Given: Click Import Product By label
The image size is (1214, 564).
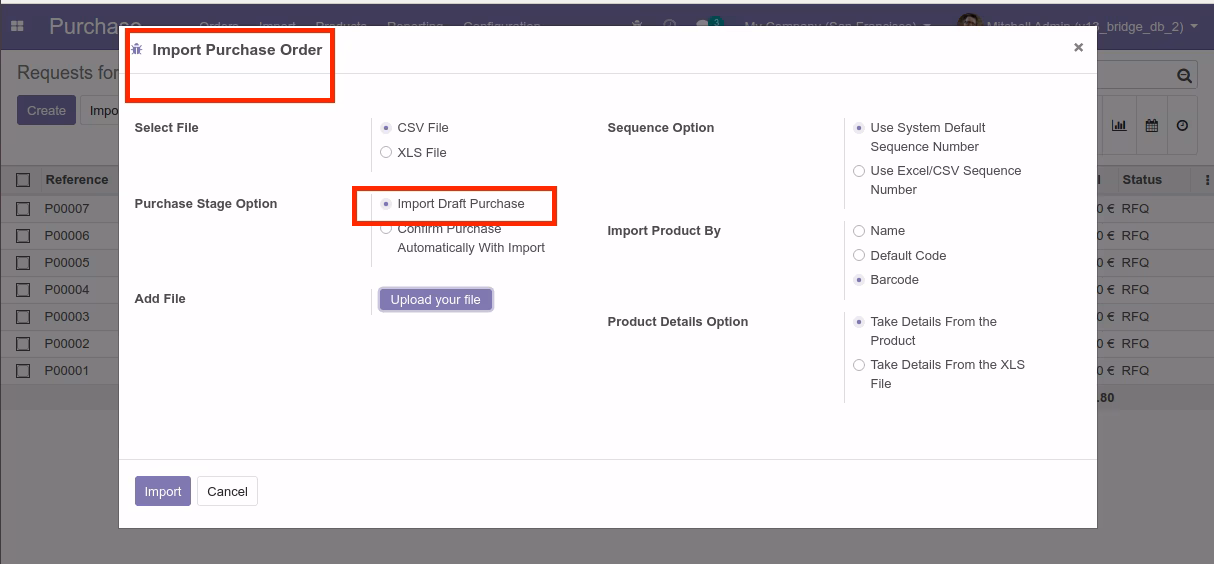Looking at the screenshot, I should 664,231.
